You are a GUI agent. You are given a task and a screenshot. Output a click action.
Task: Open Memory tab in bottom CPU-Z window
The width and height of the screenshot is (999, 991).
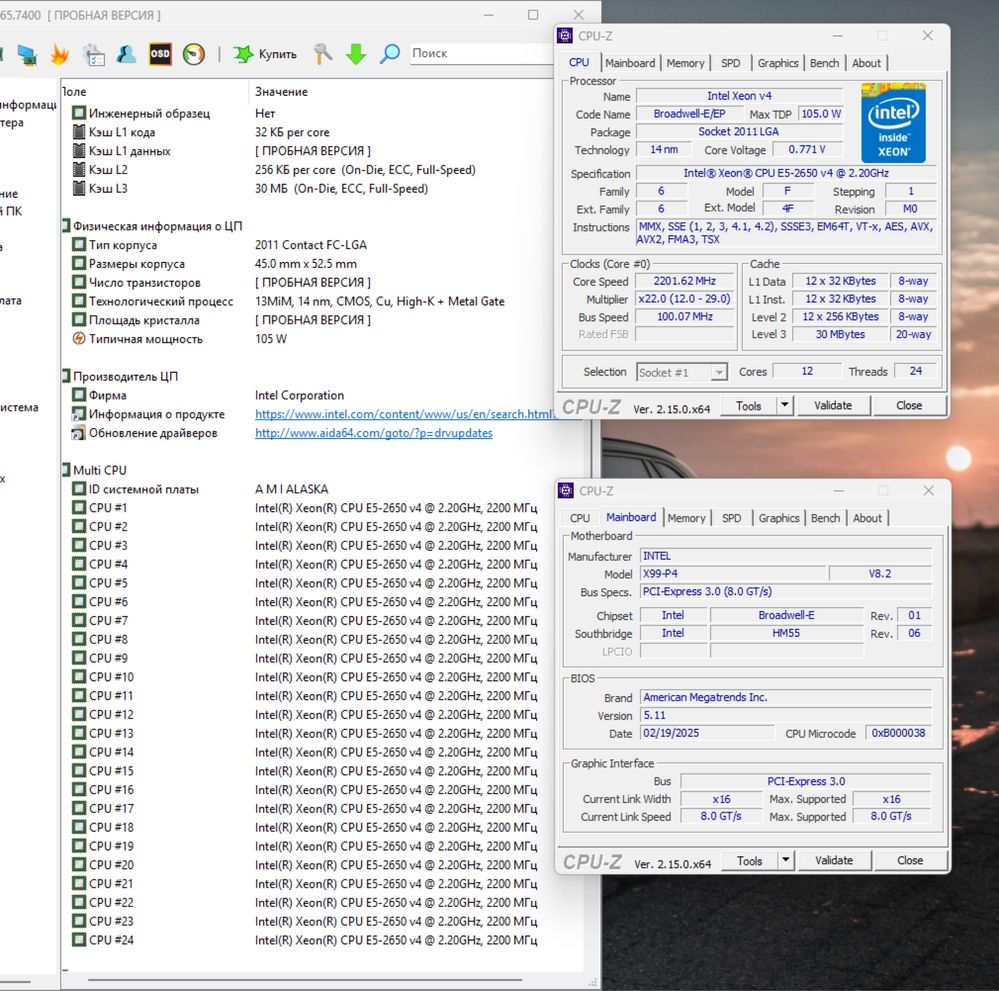(x=686, y=518)
